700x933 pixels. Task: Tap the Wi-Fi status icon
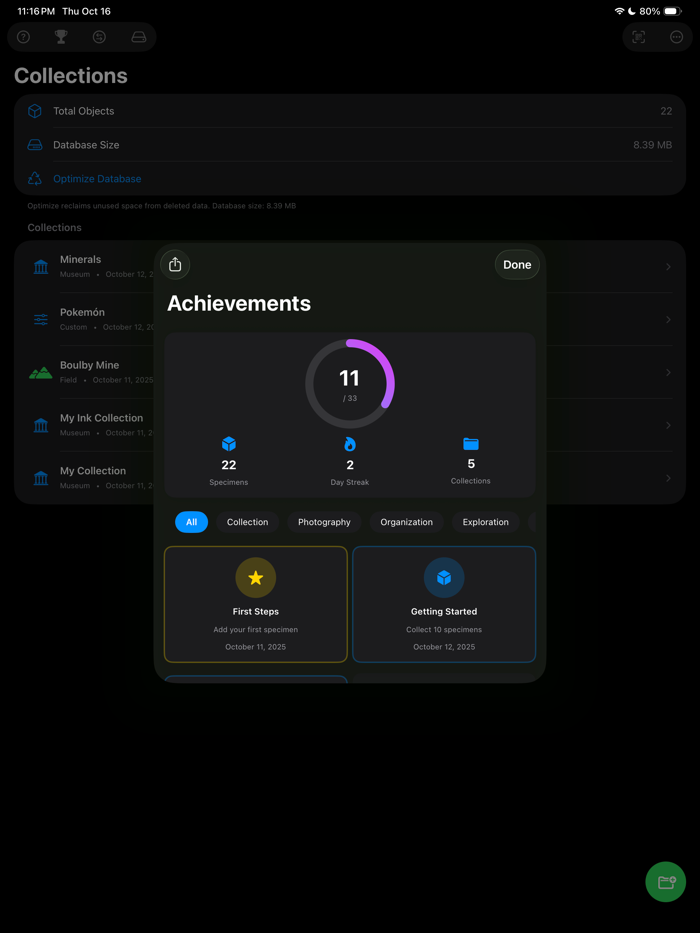pyautogui.click(x=620, y=11)
